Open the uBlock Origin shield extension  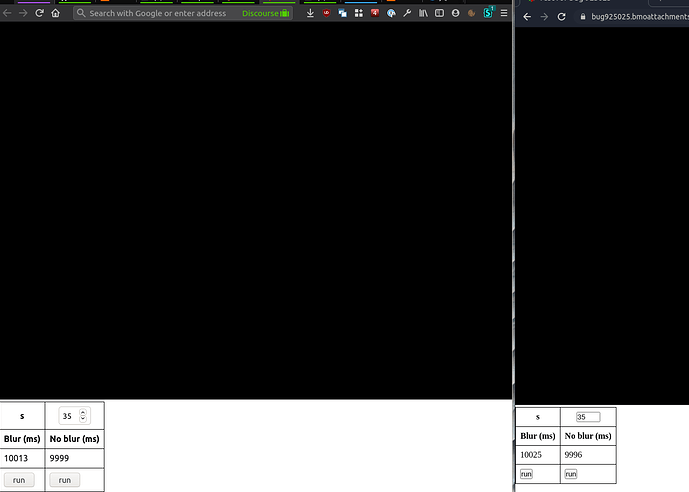[x=326, y=13]
